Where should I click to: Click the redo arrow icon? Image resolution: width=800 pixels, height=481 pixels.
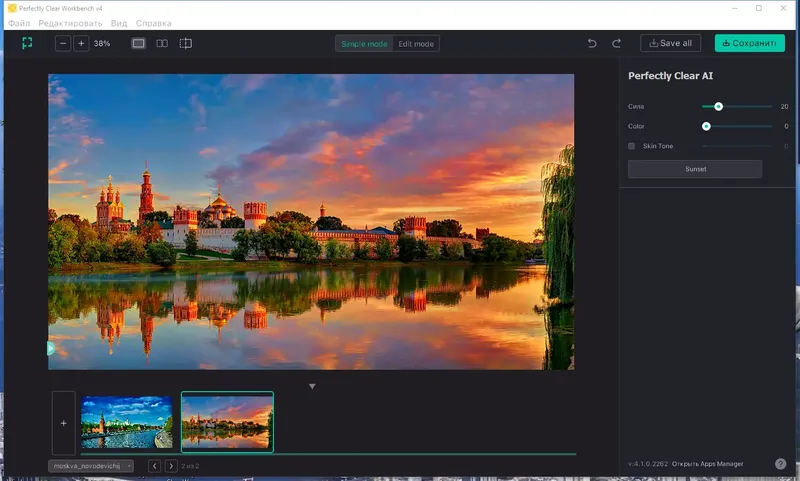[x=617, y=44]
